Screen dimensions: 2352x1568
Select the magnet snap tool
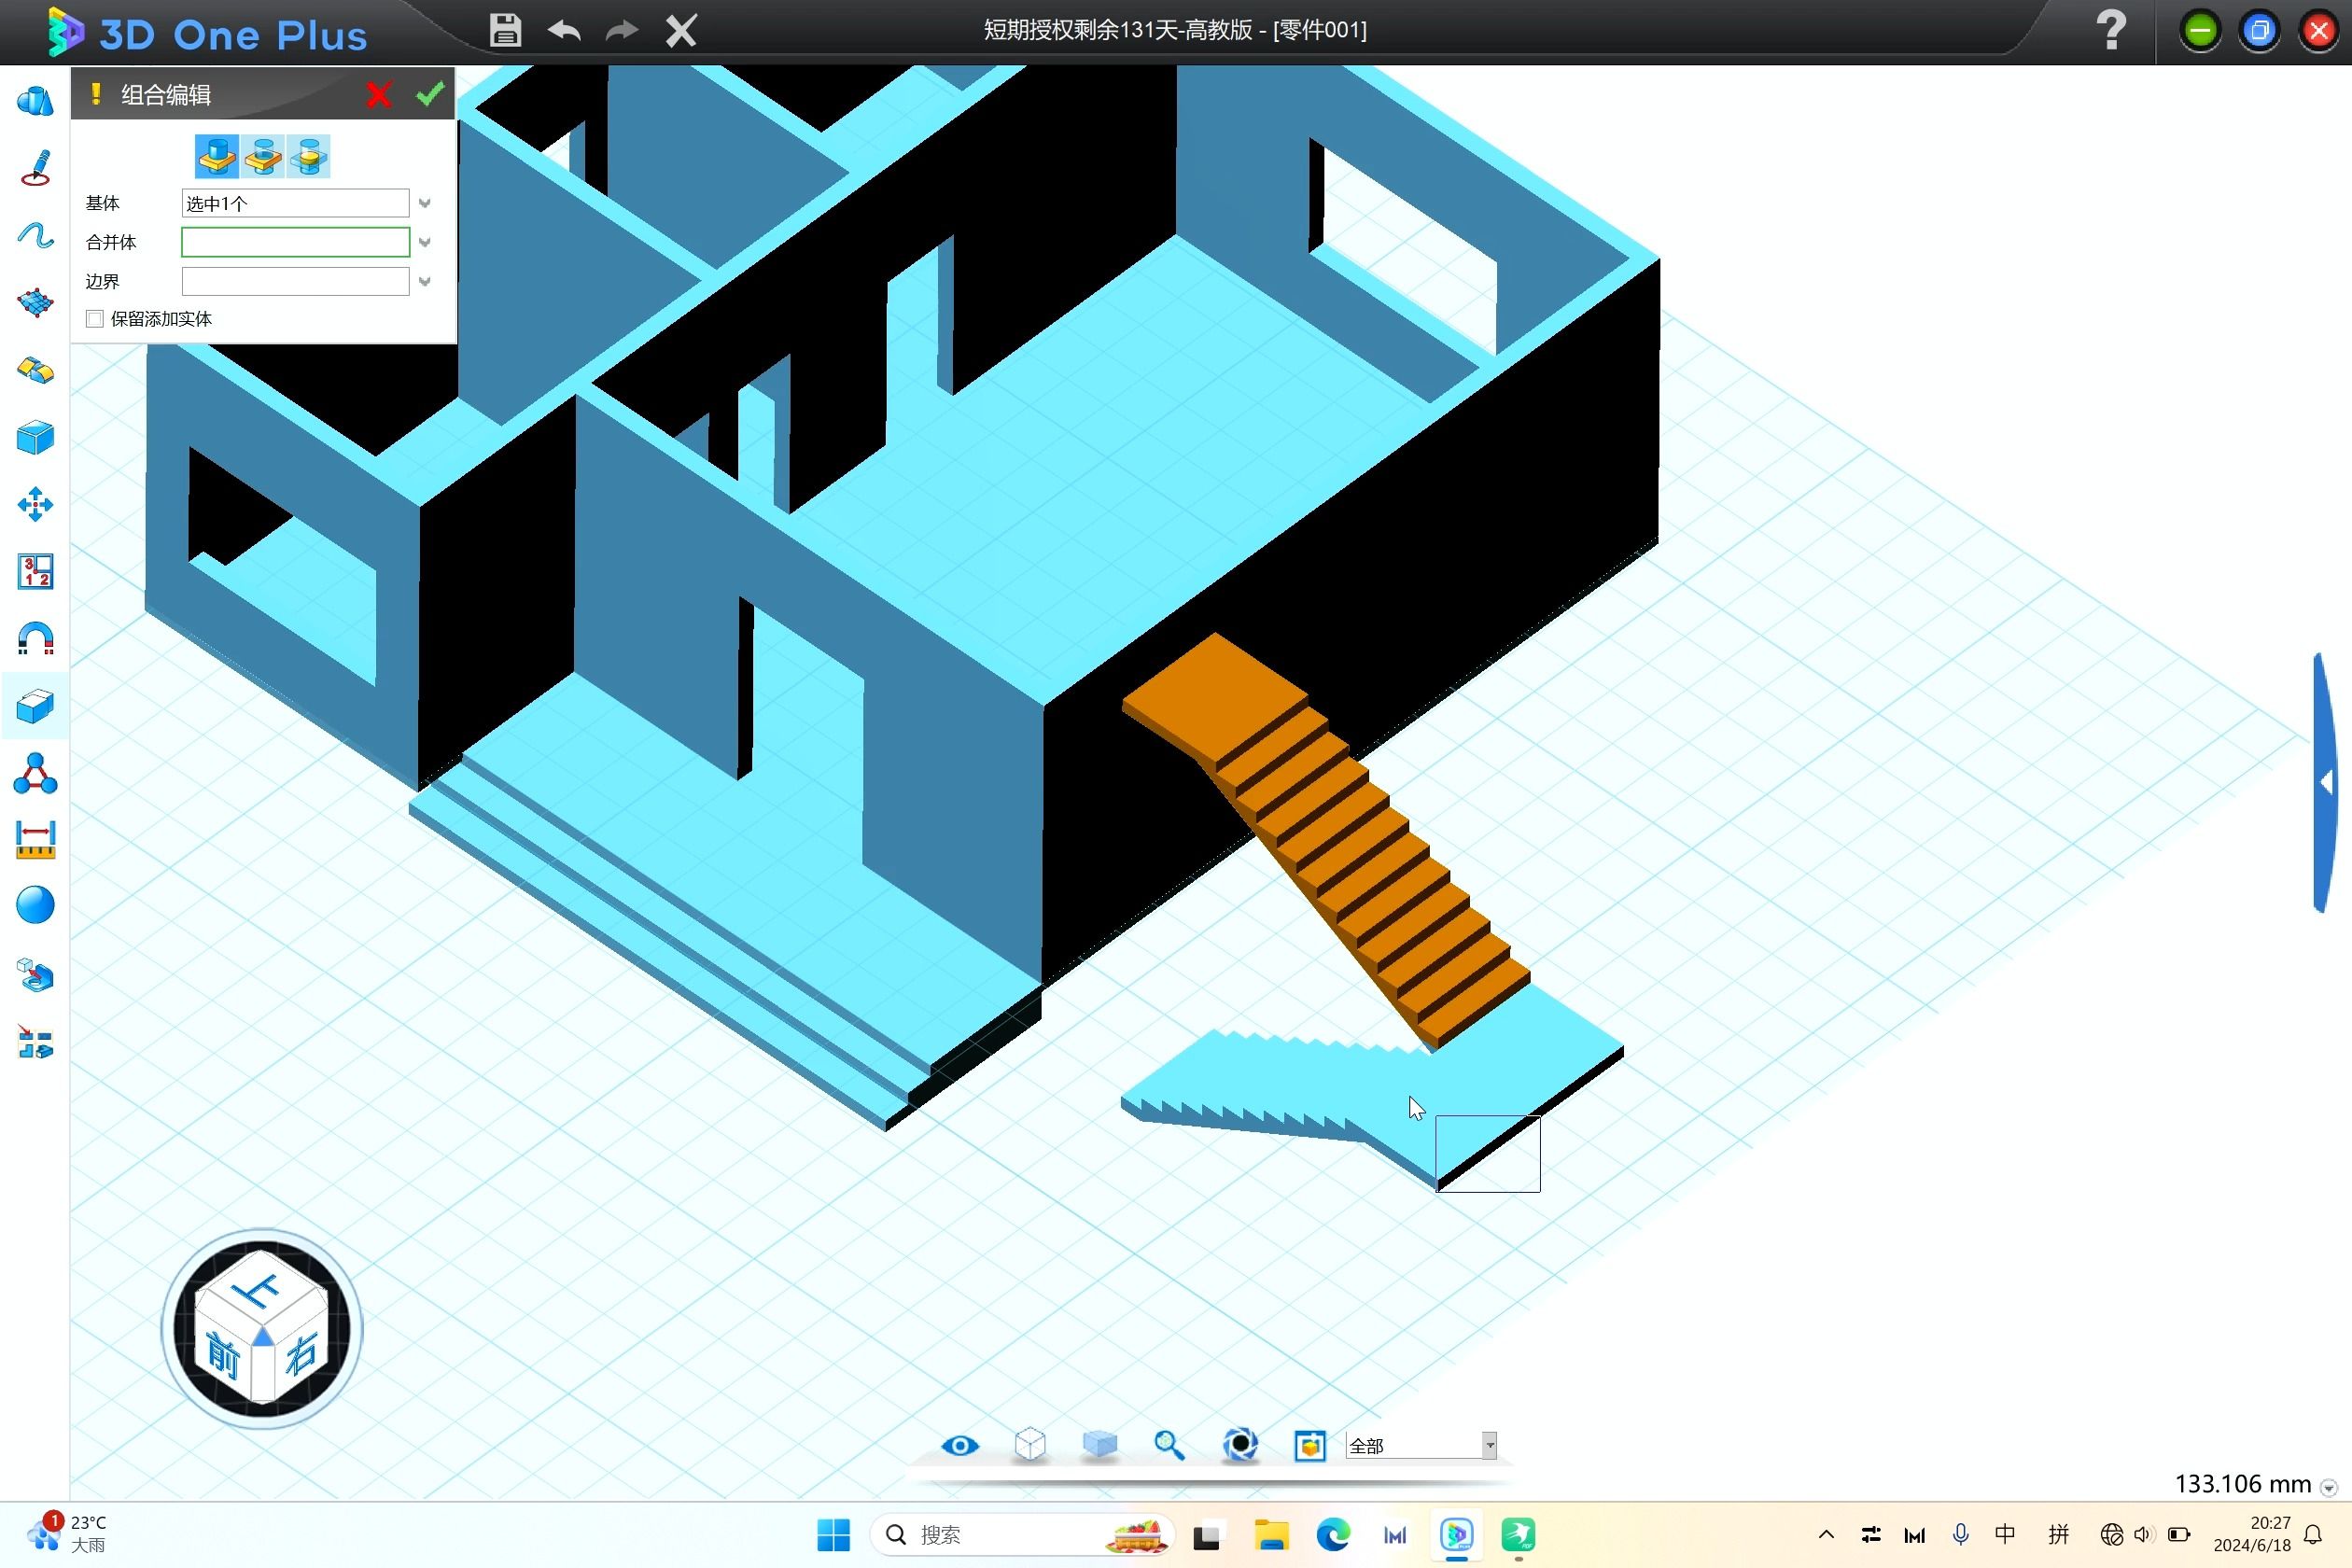click(x=36, y=638)
